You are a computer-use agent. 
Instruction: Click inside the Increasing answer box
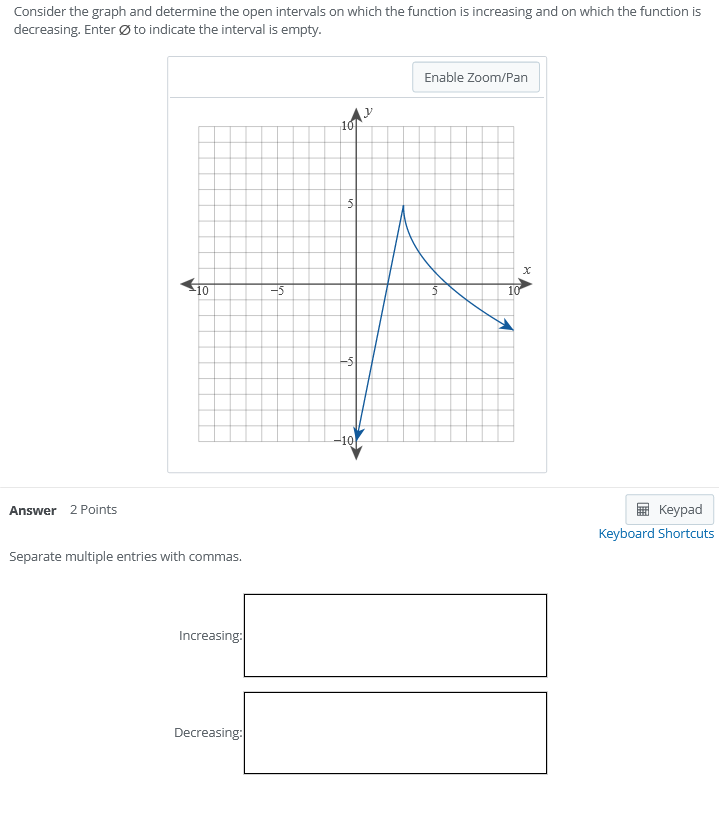click(395, 635)
